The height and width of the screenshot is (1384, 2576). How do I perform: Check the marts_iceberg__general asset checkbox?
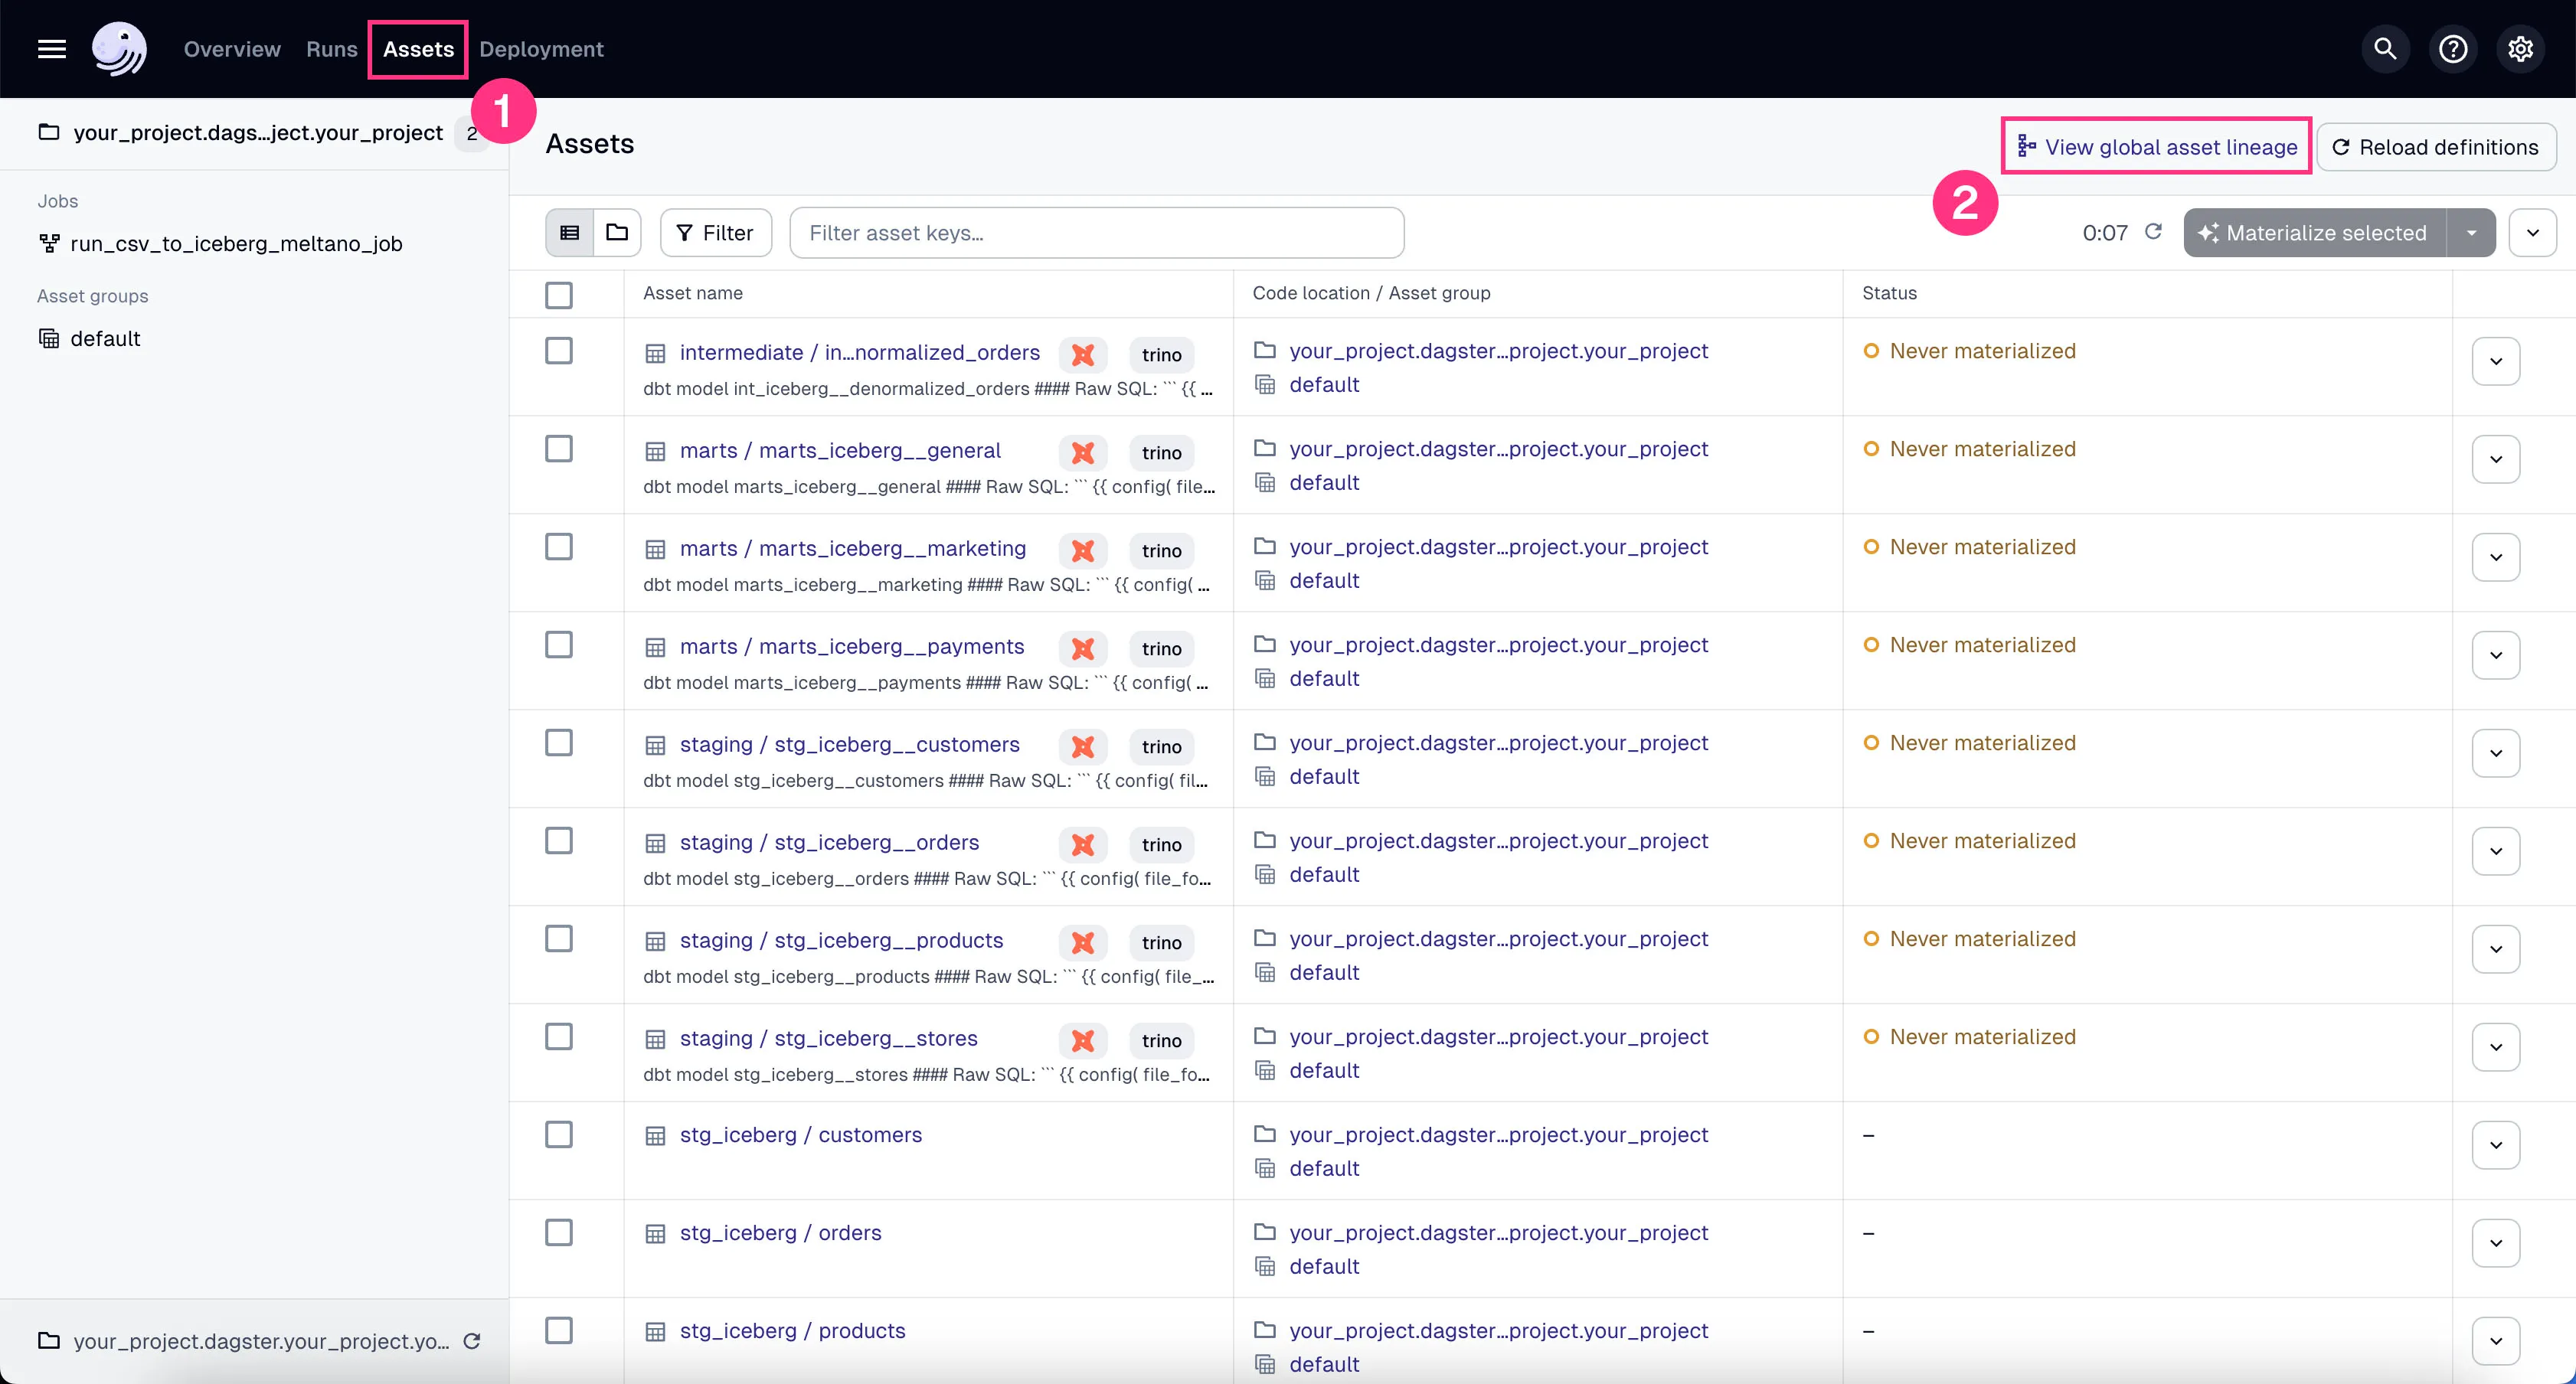click(559, 449)
